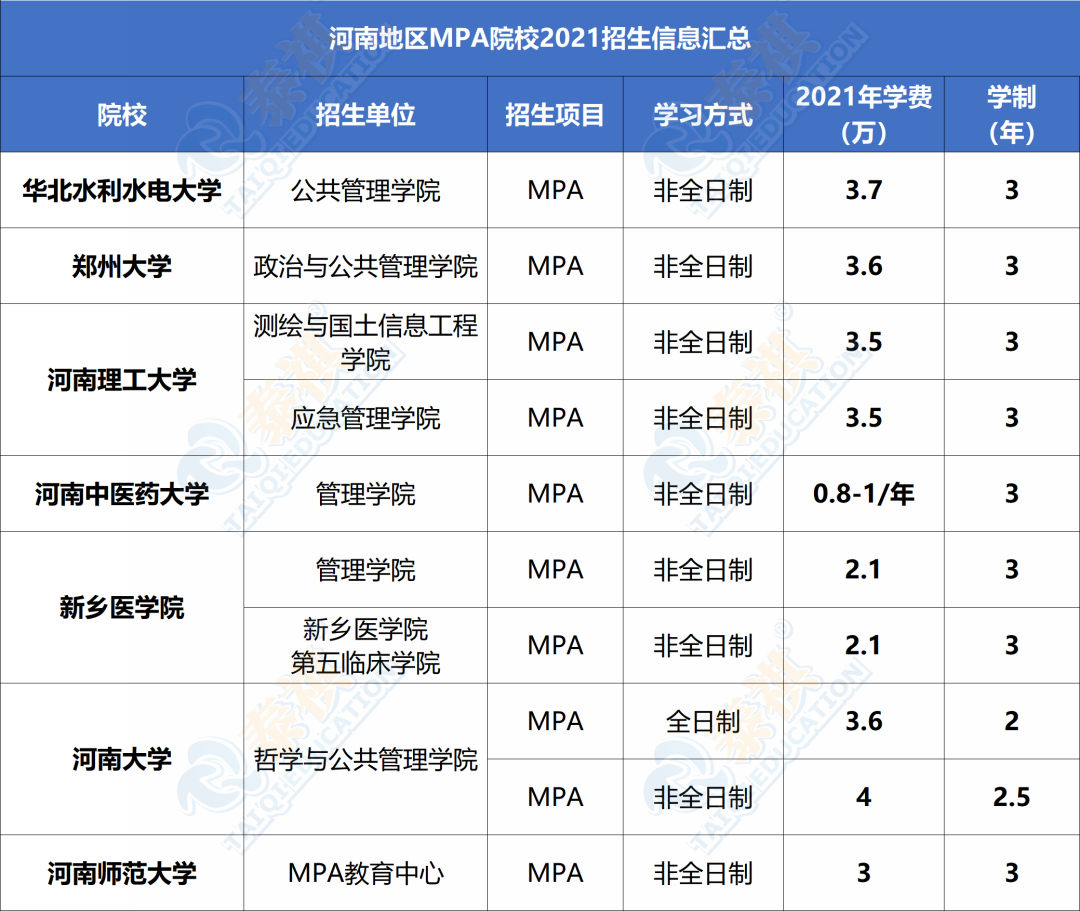Click the 河南中医药大学 cell
Image resolution: width=1080 pixels, height=911 pixels.
click(122, 494)
